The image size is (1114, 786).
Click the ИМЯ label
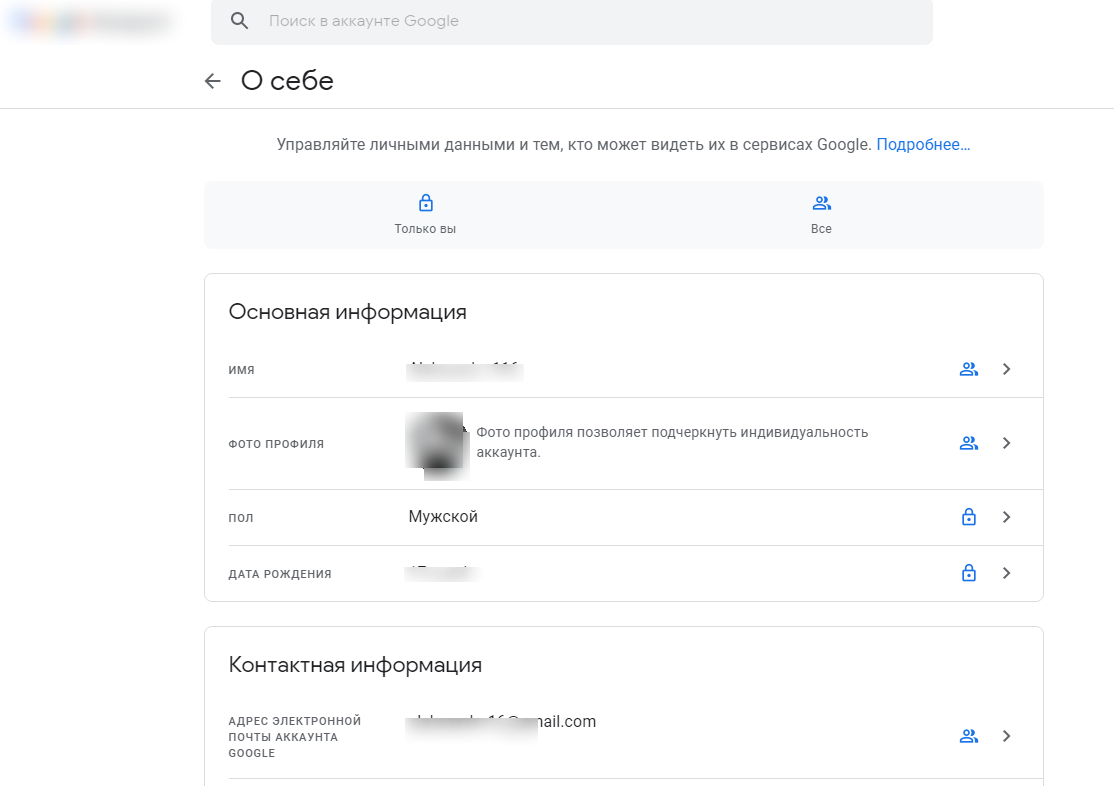[242, 370]
